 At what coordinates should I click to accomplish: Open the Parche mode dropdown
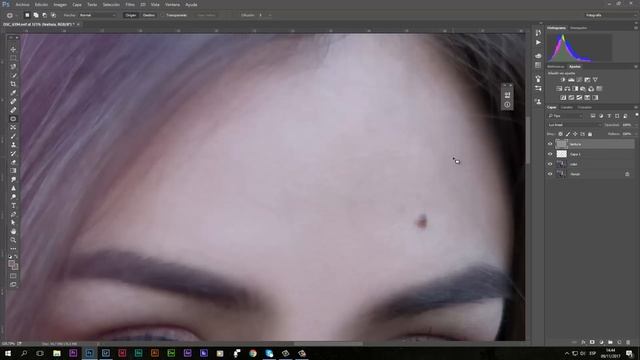(98, 15)
